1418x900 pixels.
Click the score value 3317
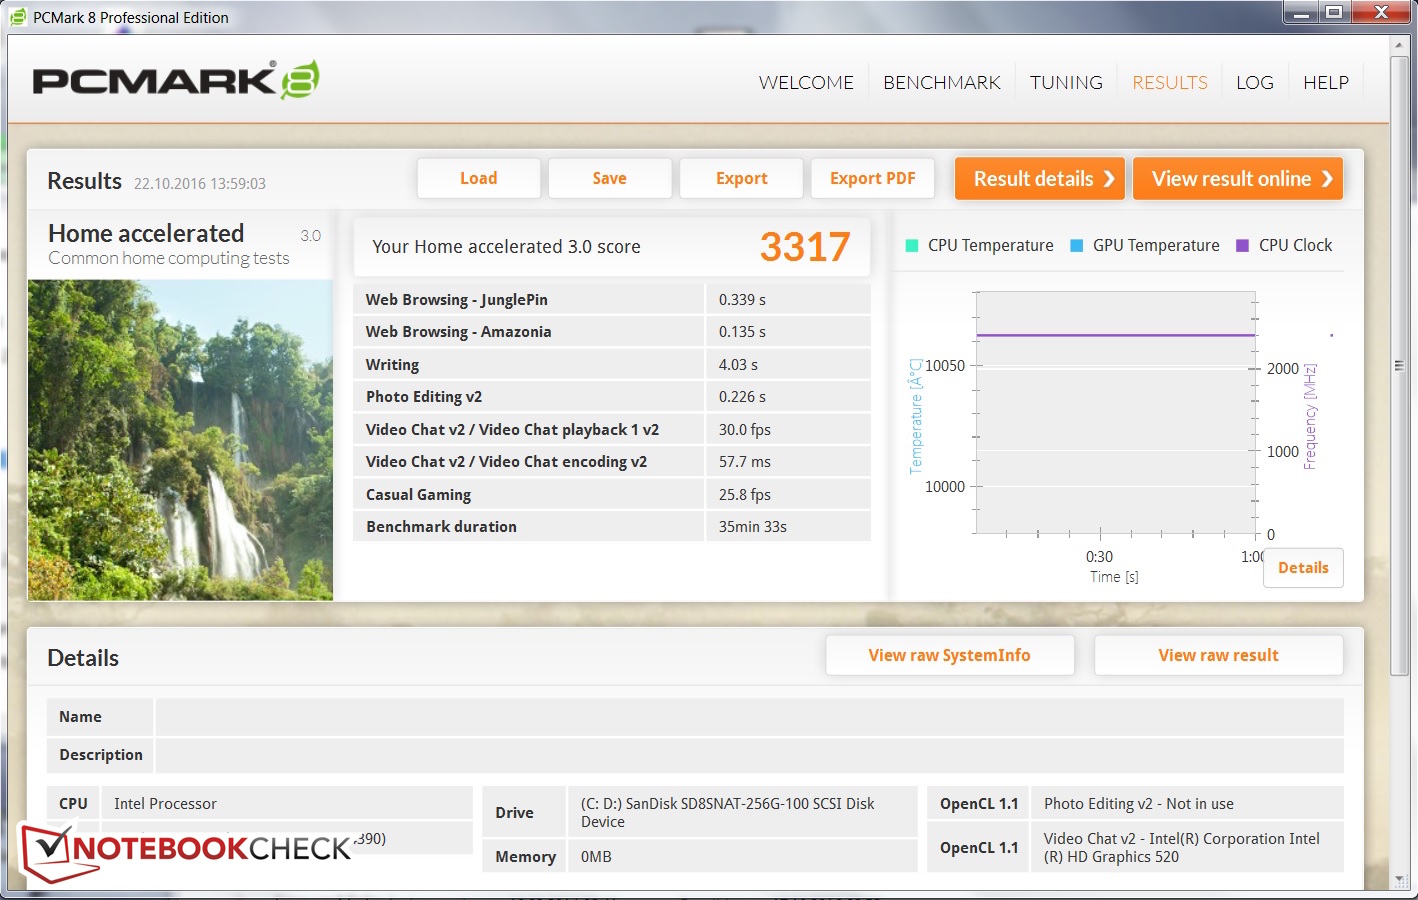coord(805,247)
